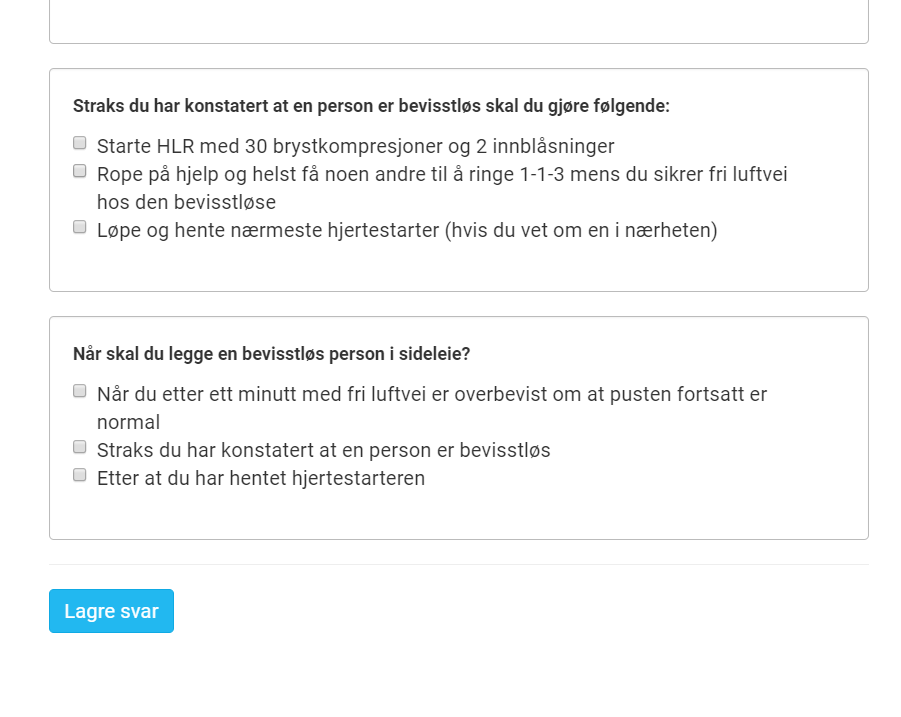Screen dimensions: 901x717
Task: Click the wrapped line "hos den bevisstløse"
Action: [186, 202]
